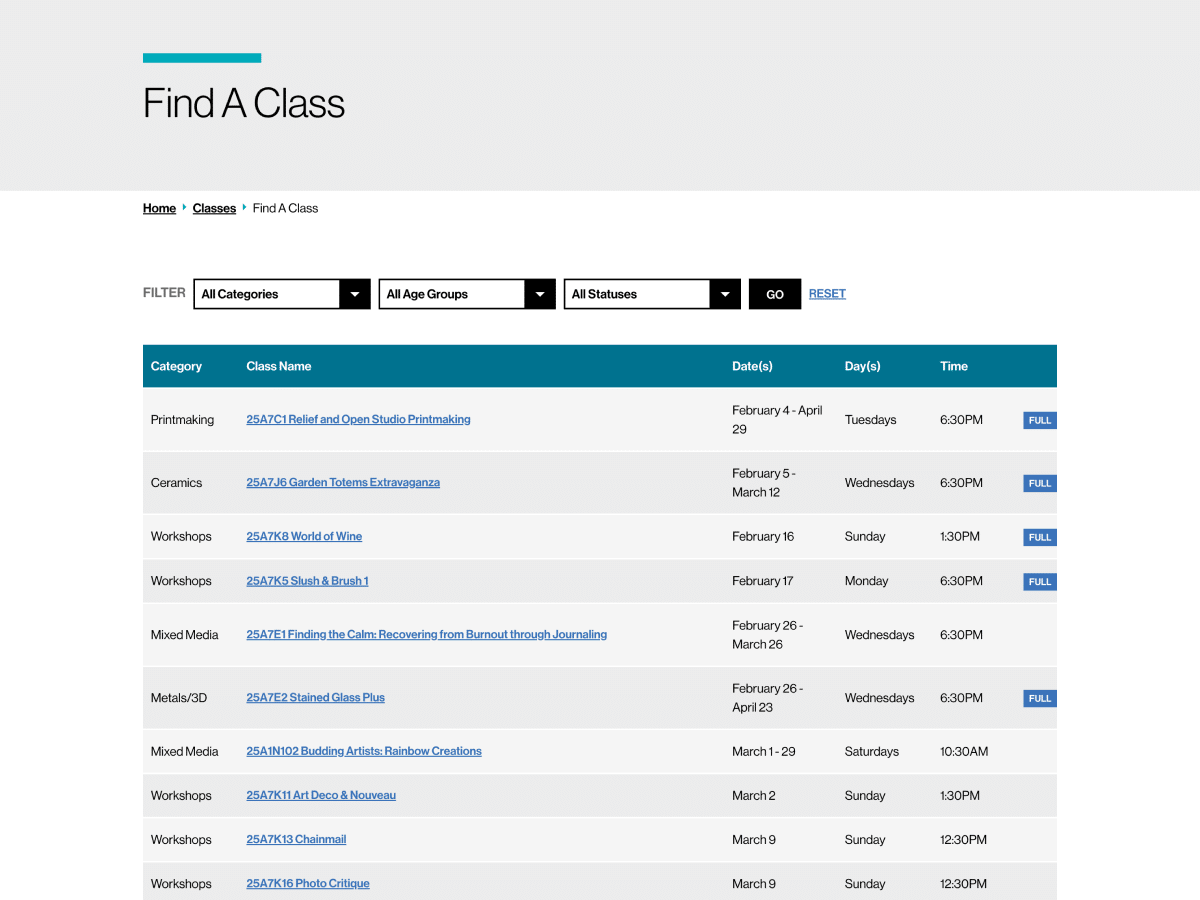
Task: Open Relief and Open Studio Printmaking class
Action: (x=358, y=420)
